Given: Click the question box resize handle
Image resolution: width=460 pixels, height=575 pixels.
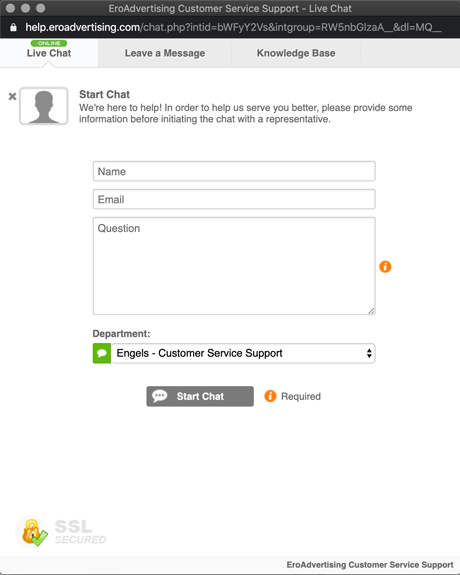Looking at the screenshot, I should [x=371, y=311].
